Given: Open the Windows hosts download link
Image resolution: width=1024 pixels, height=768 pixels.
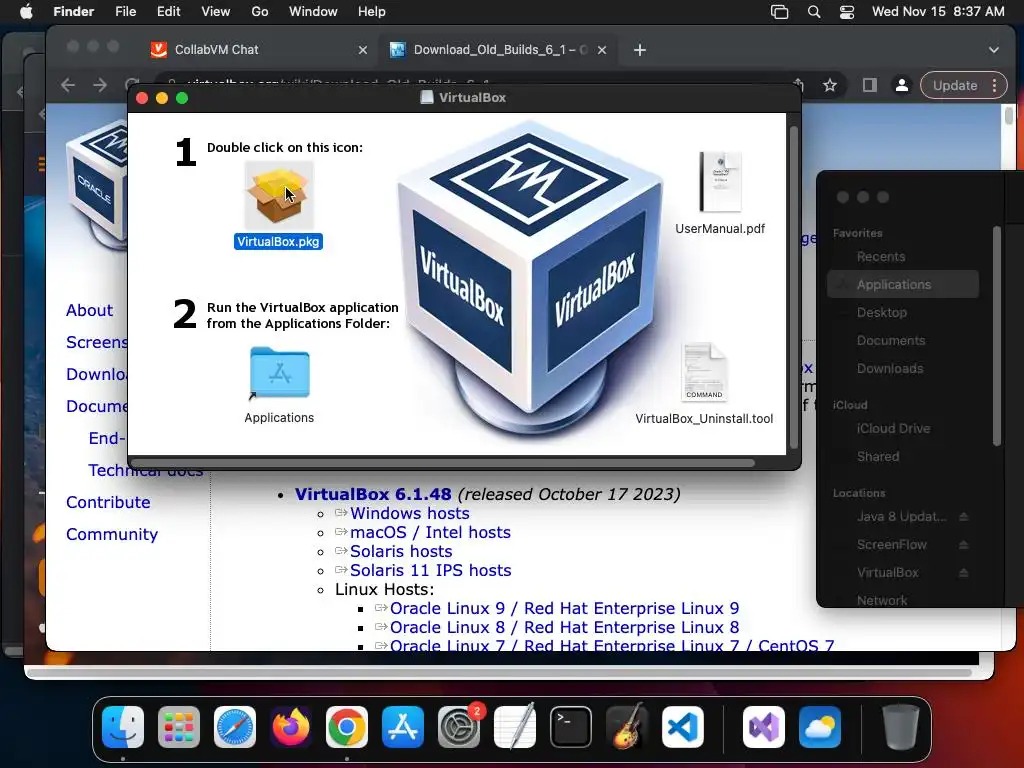Looking at the screenshot, I should (x=409, y=513).
